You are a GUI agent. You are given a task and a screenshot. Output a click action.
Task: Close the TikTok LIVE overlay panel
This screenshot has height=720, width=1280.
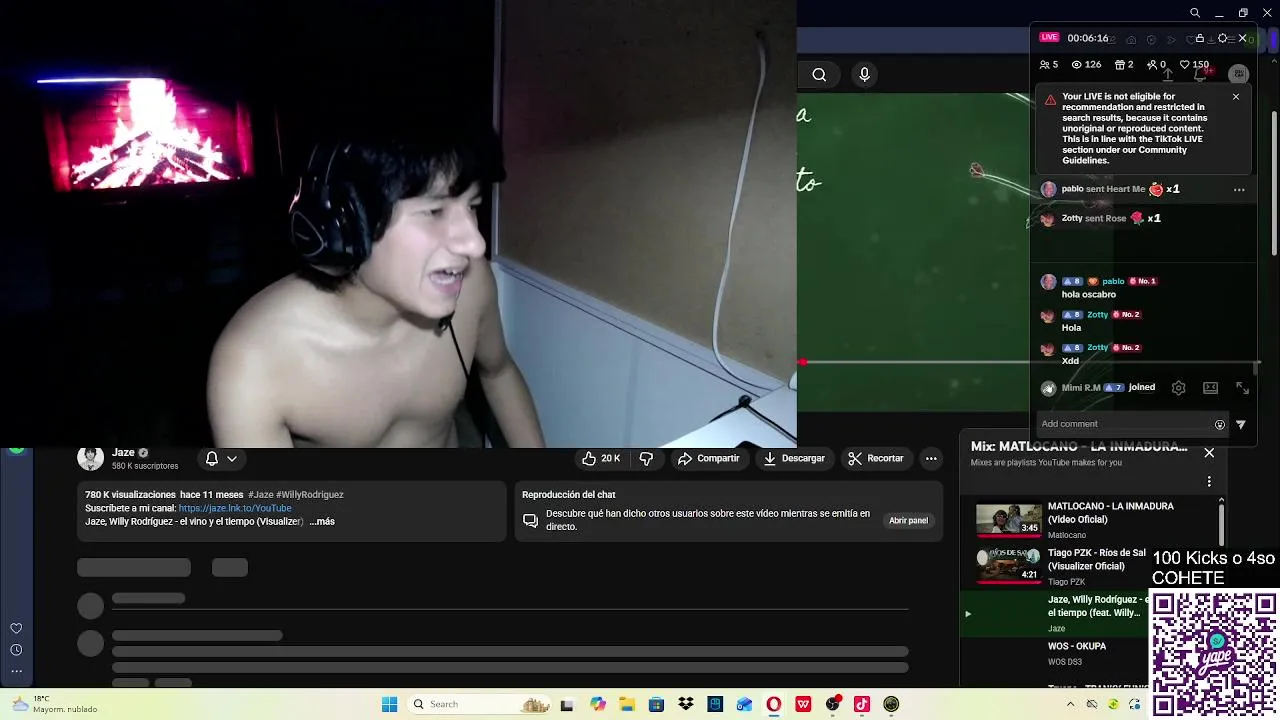[1242, 38]
